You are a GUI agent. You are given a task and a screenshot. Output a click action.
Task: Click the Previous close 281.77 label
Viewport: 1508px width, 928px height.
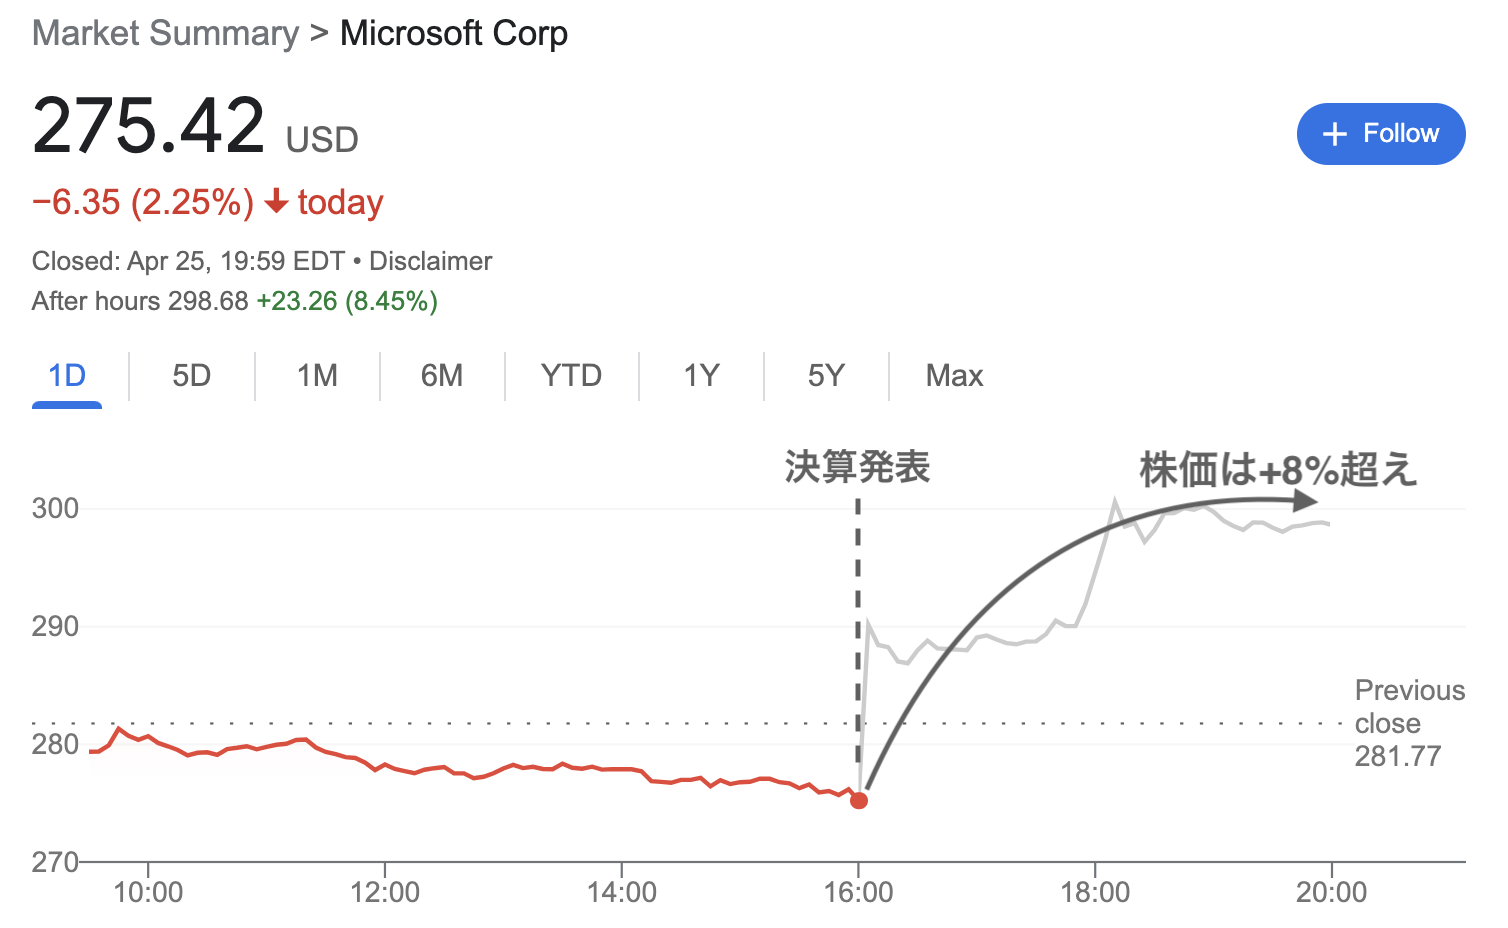click(1409, 723)
